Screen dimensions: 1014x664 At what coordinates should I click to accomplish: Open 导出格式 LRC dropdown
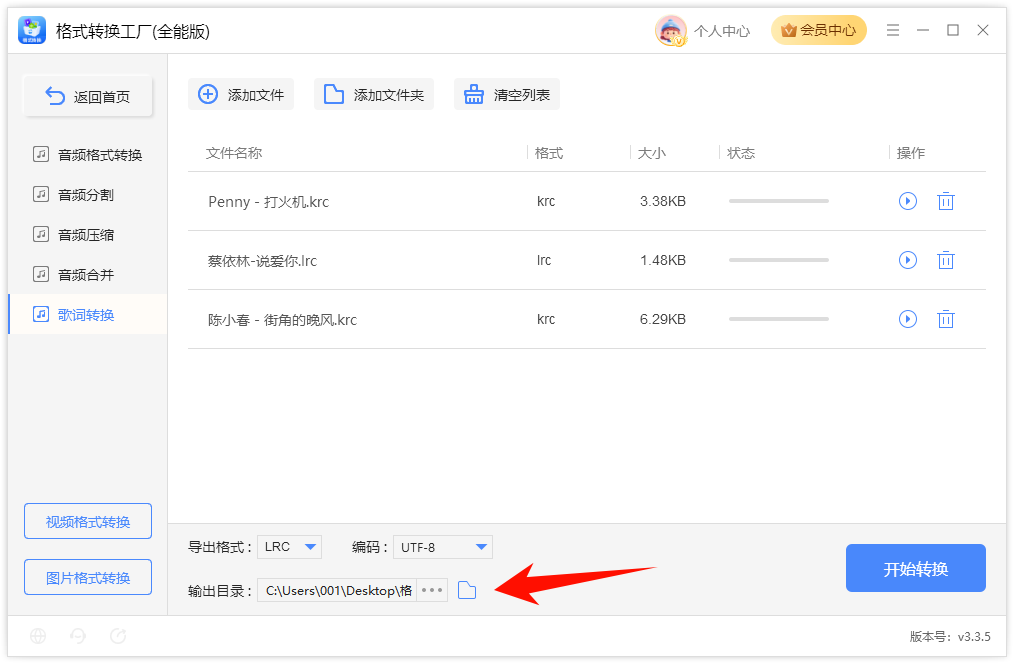(x=289, y=547)
